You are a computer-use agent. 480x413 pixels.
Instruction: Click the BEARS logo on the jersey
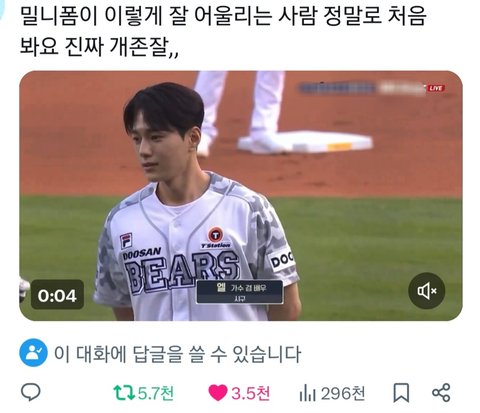point(182,270)
